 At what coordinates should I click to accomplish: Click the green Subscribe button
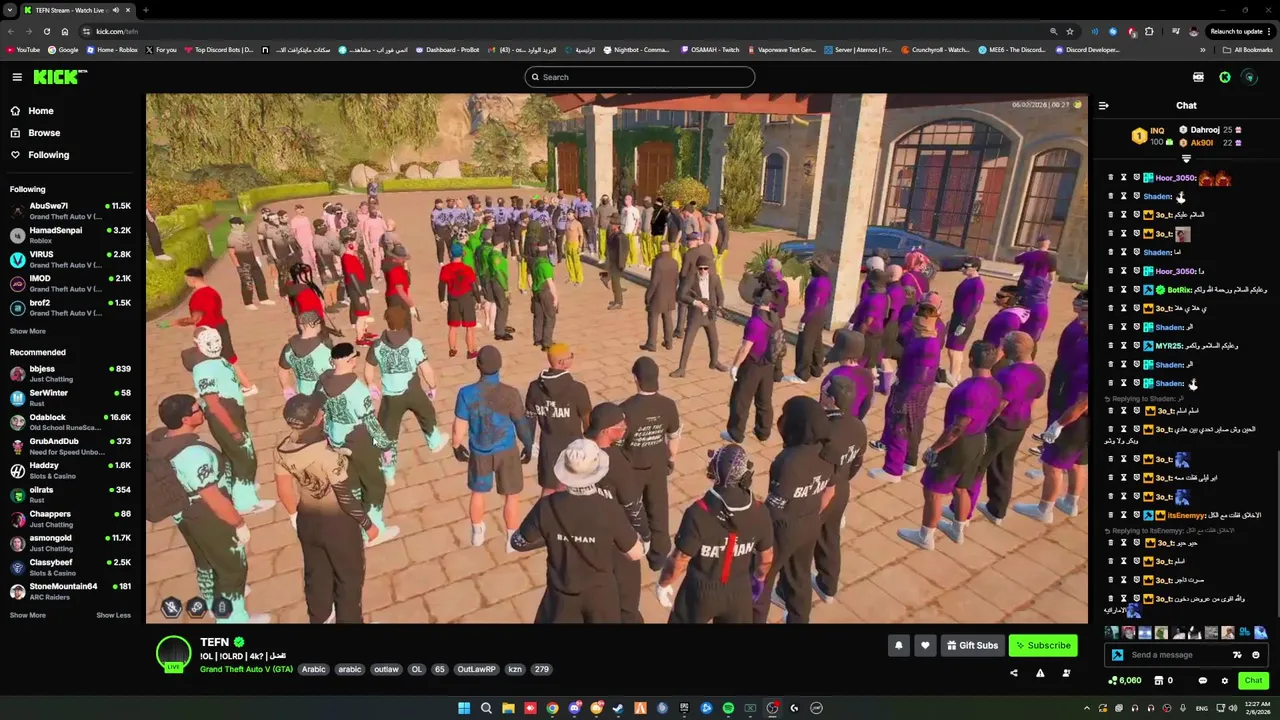[1043, 645]
